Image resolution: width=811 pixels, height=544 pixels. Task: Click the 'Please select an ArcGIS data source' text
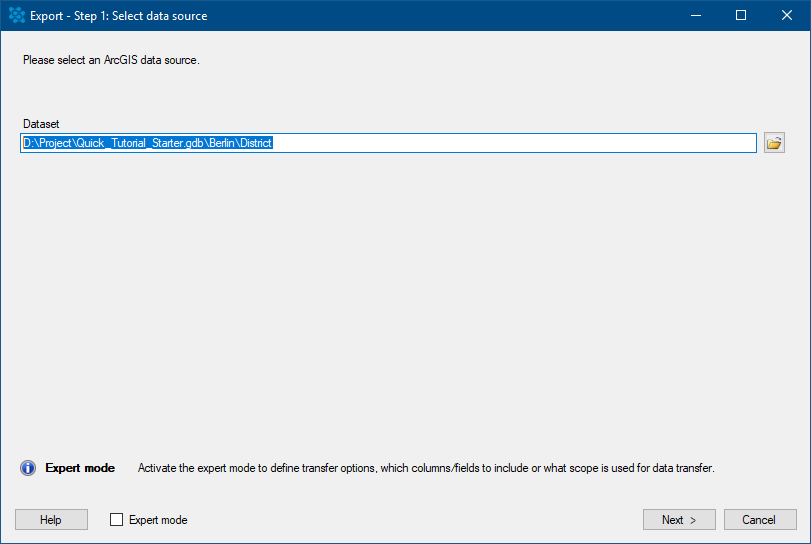click(x=111, y=60)
